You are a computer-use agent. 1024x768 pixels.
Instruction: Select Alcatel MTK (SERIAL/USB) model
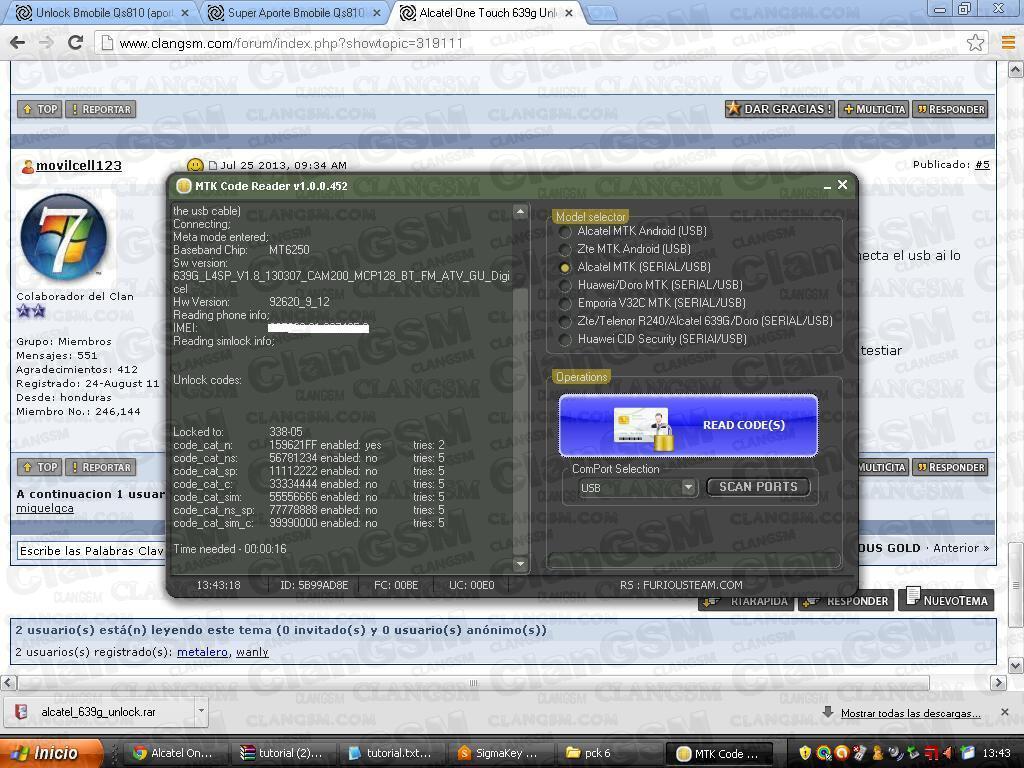click(566, 267)
